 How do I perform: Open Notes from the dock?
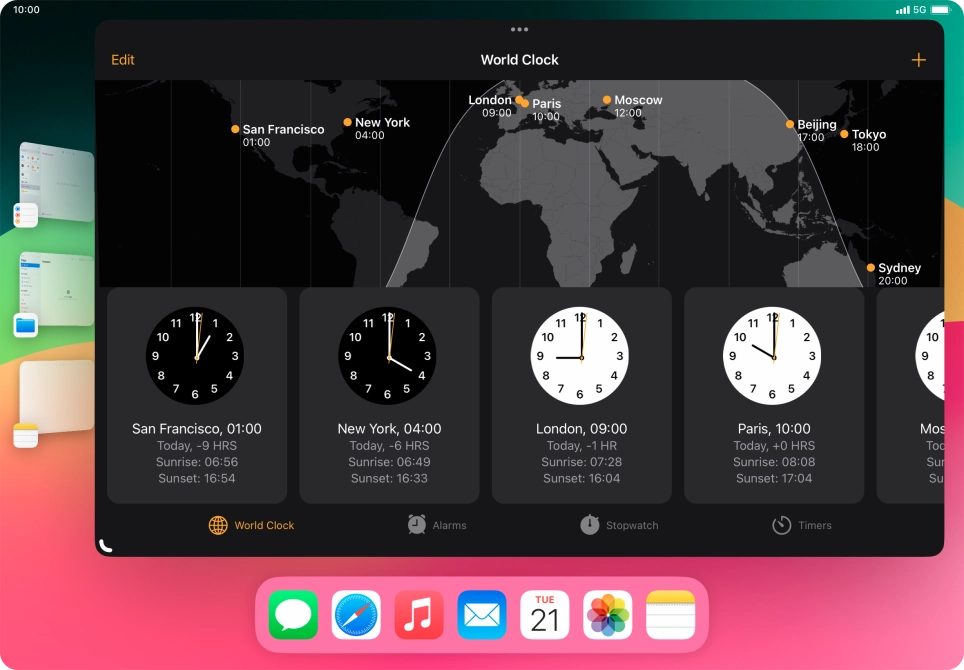pyautogui.click(x=671, y=614)
